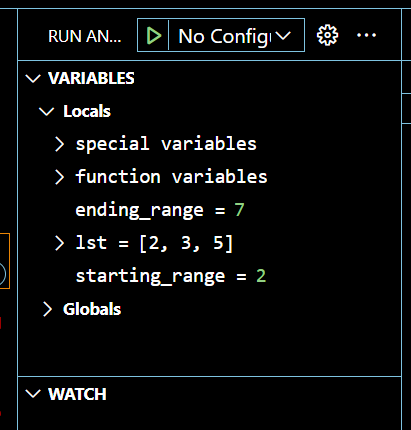Viewport: 411px width, 430px height.
Task: Start debugging with the green play icon
Action: coord(154,36)
